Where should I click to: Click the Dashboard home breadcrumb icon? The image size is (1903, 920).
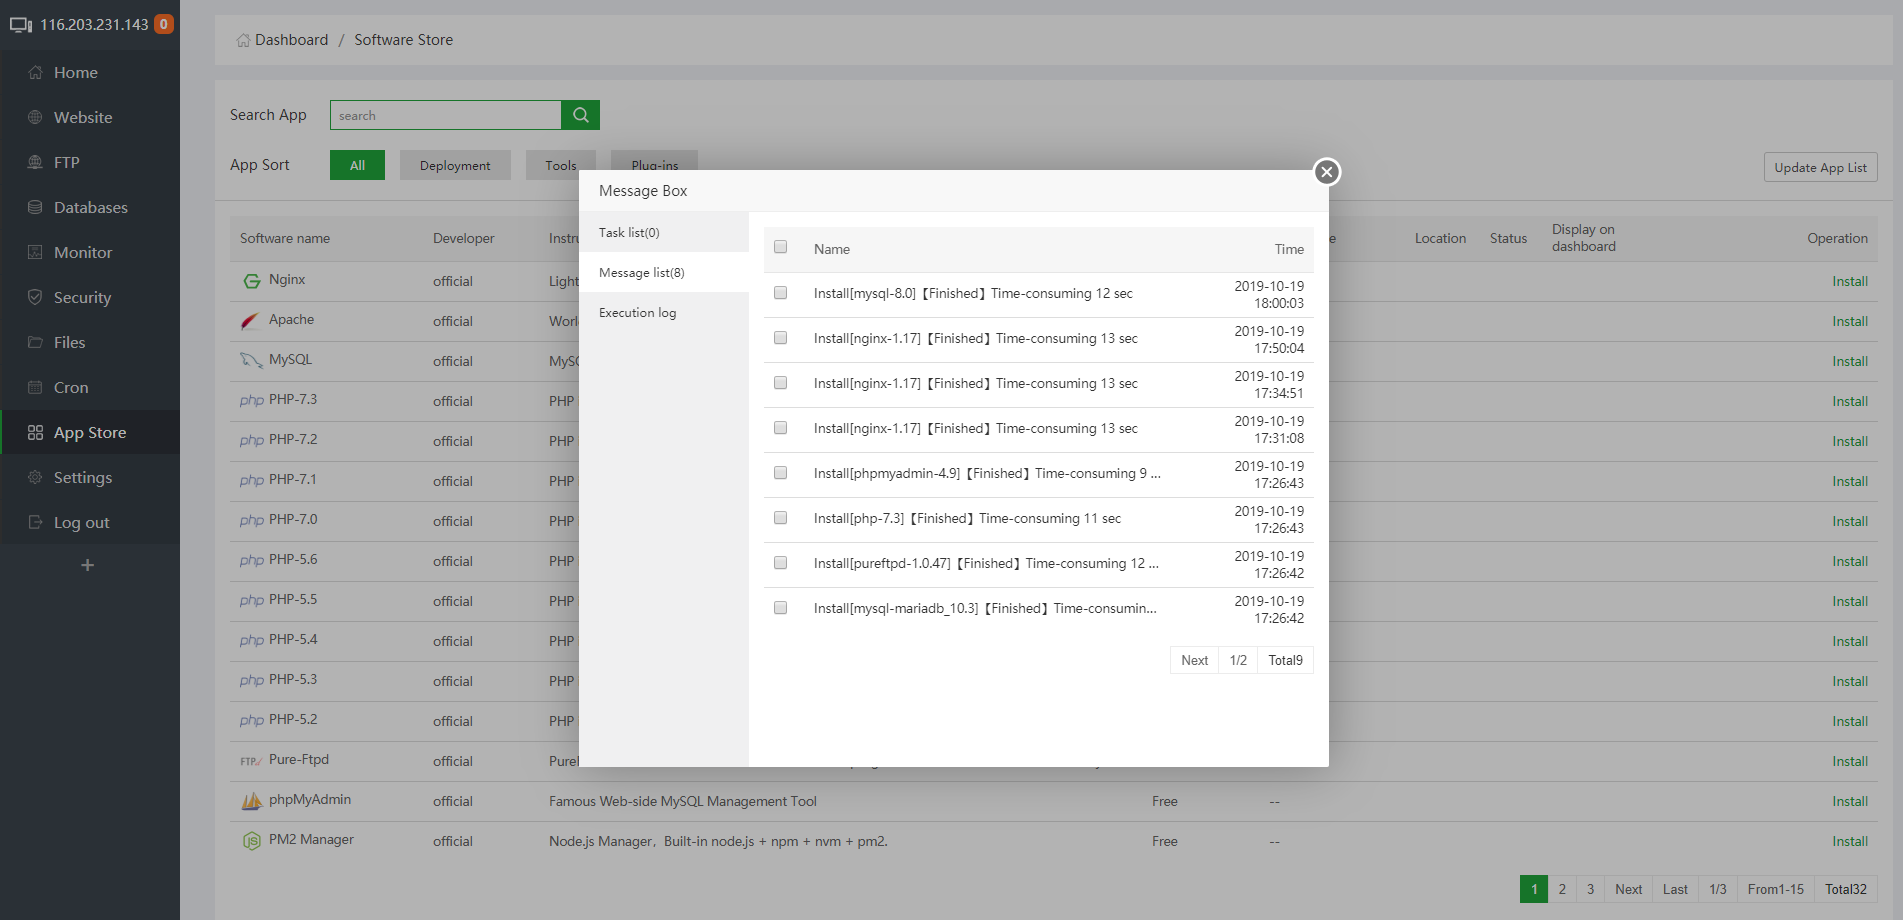(243, 40)
